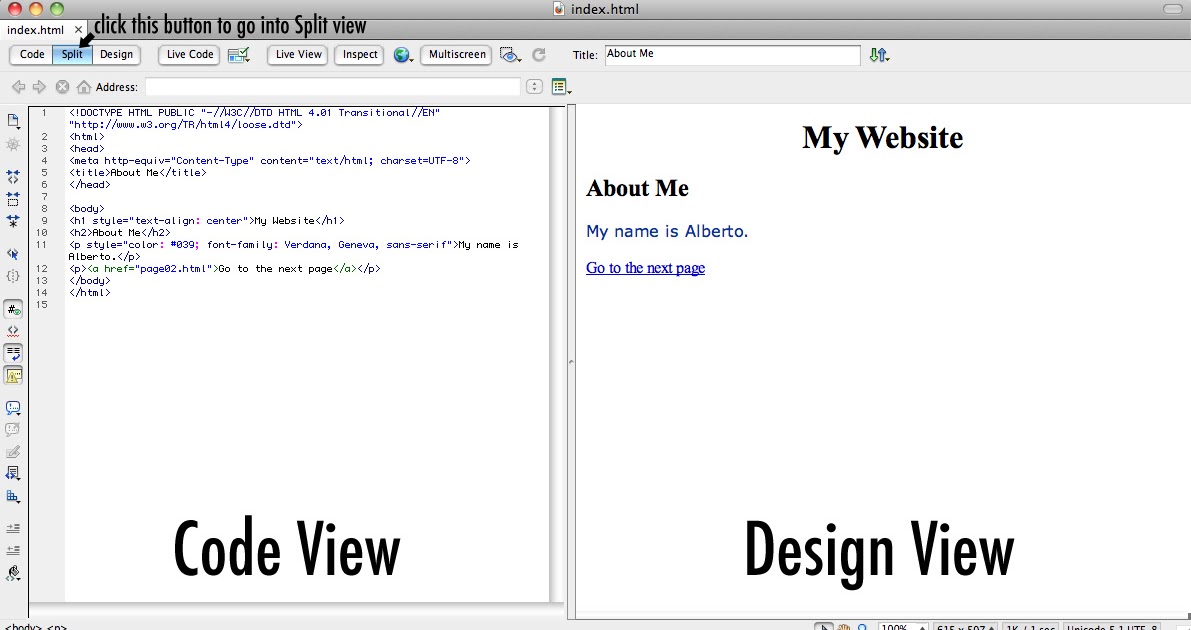Click the Balance Braces icon
This screenshot has height=630, width=1191.
coord(13,276)
